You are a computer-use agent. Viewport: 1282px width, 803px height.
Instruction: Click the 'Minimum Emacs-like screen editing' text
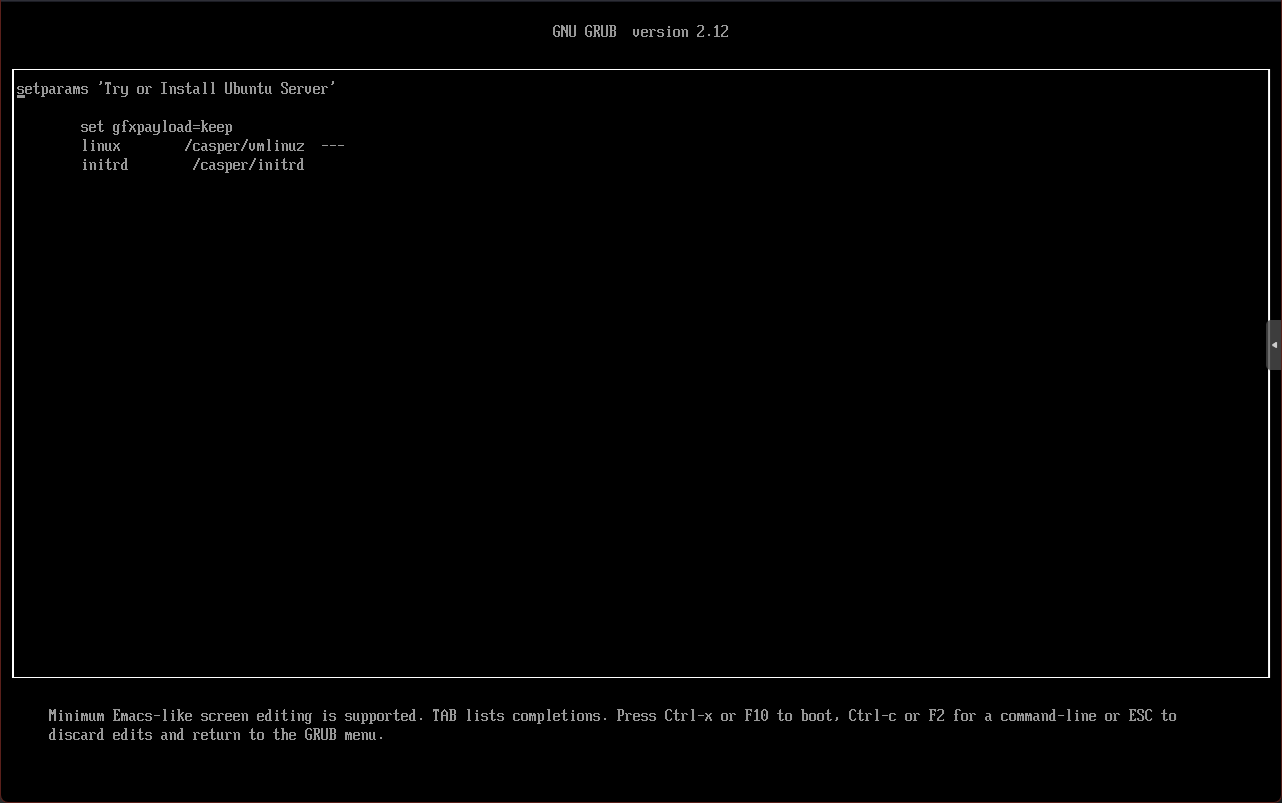179,716
